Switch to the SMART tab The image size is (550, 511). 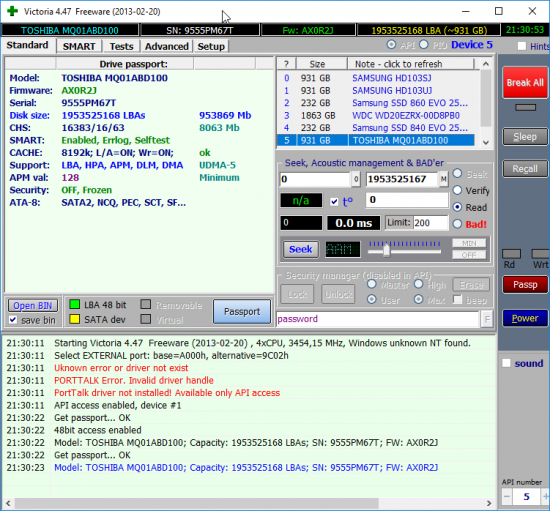(79, 46)
